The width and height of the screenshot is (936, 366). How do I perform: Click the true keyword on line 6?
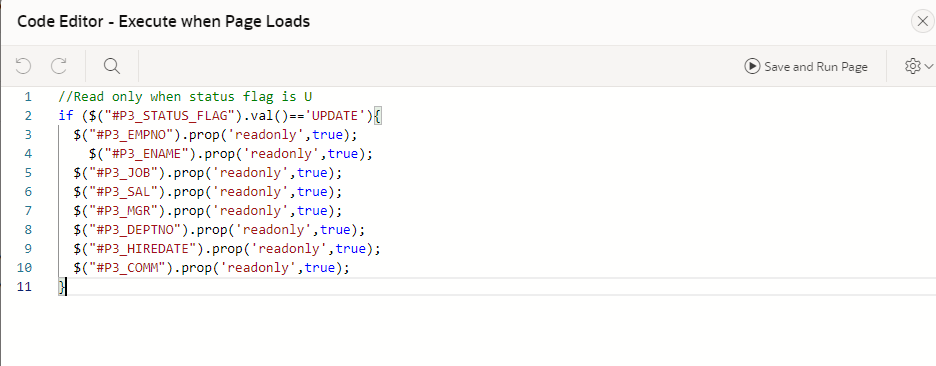(312, 192)
